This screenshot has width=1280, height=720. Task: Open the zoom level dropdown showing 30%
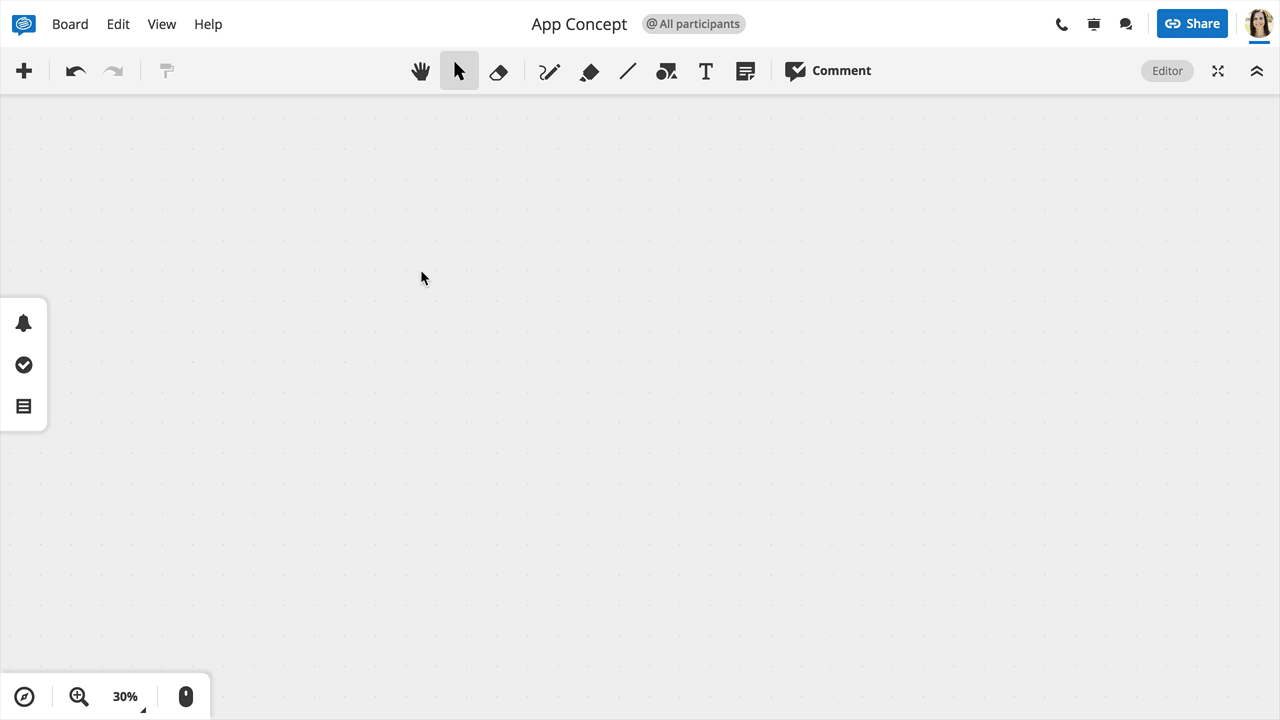(125, 696)
